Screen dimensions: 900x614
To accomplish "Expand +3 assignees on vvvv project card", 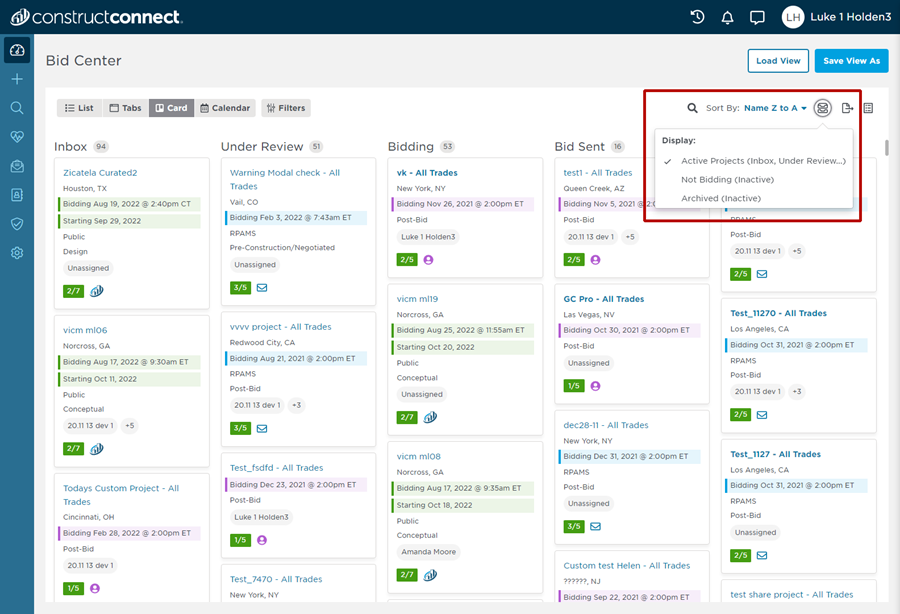I will (x=296, y=405).
